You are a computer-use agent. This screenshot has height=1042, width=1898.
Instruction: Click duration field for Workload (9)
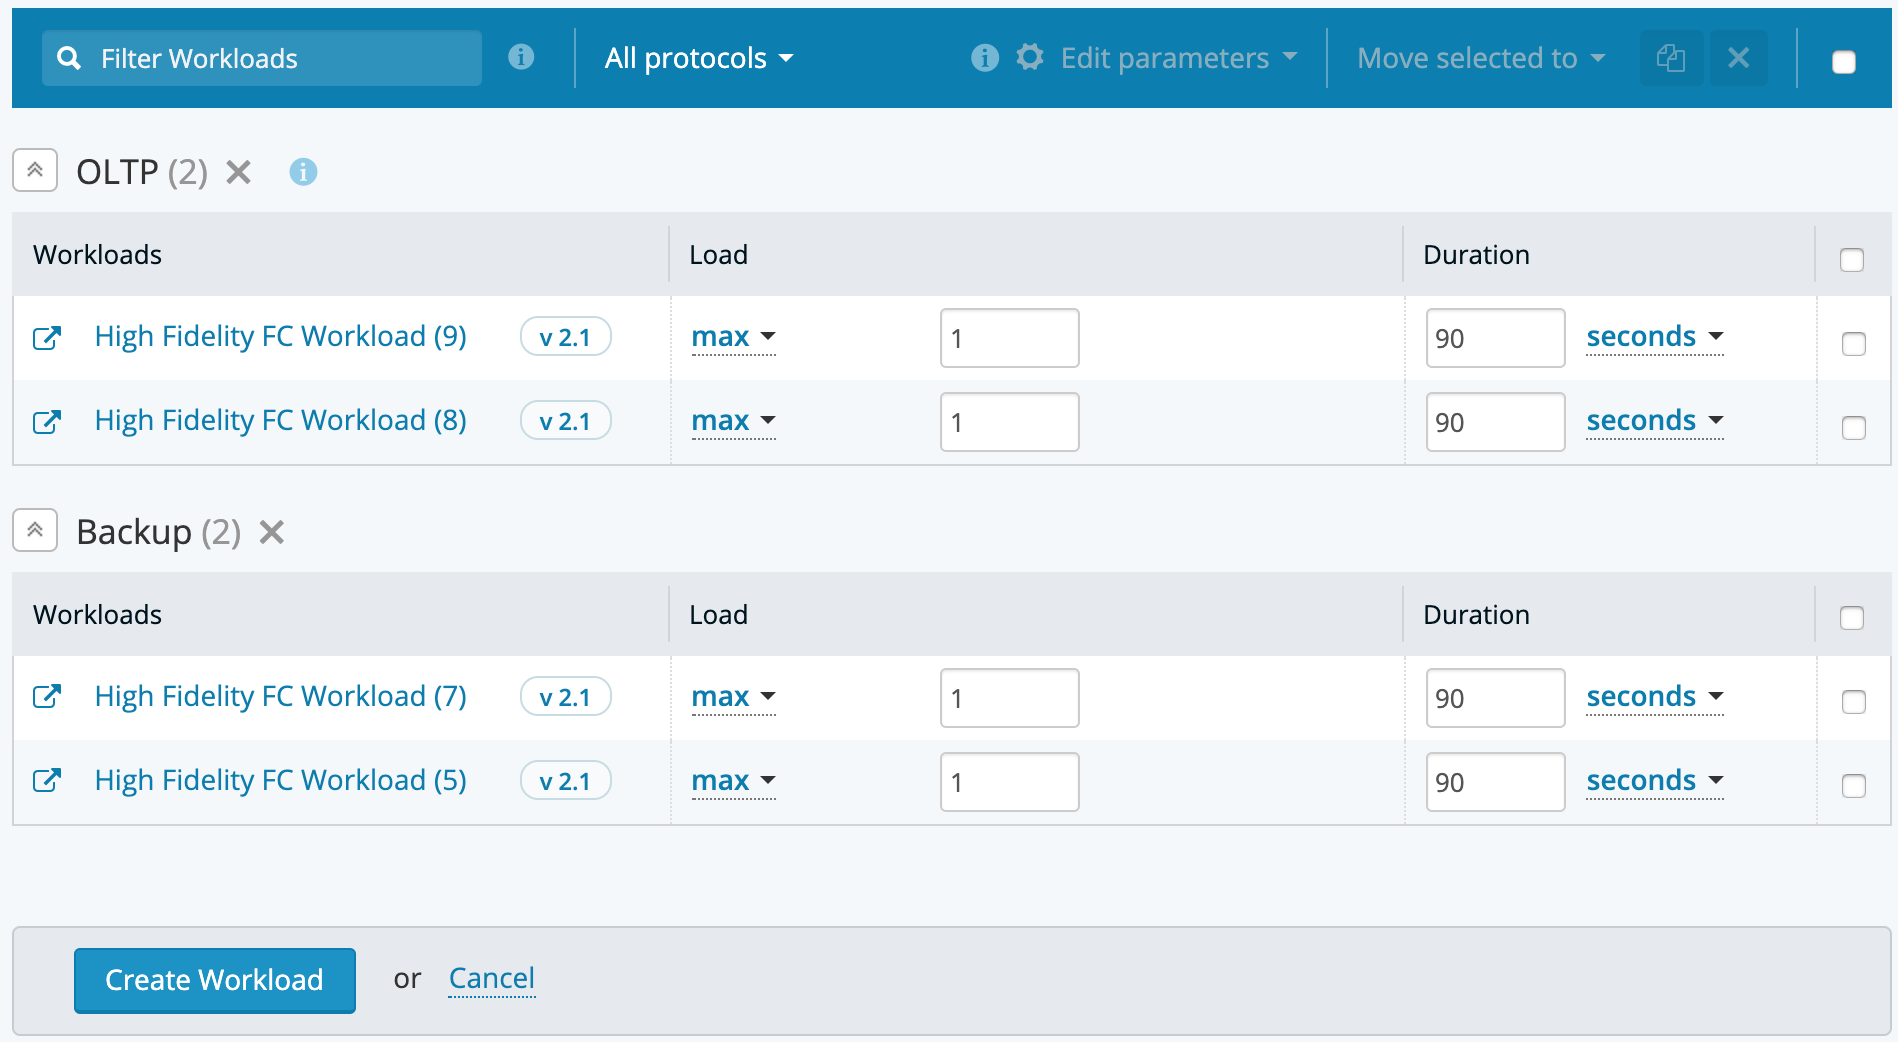point(1496,338)
